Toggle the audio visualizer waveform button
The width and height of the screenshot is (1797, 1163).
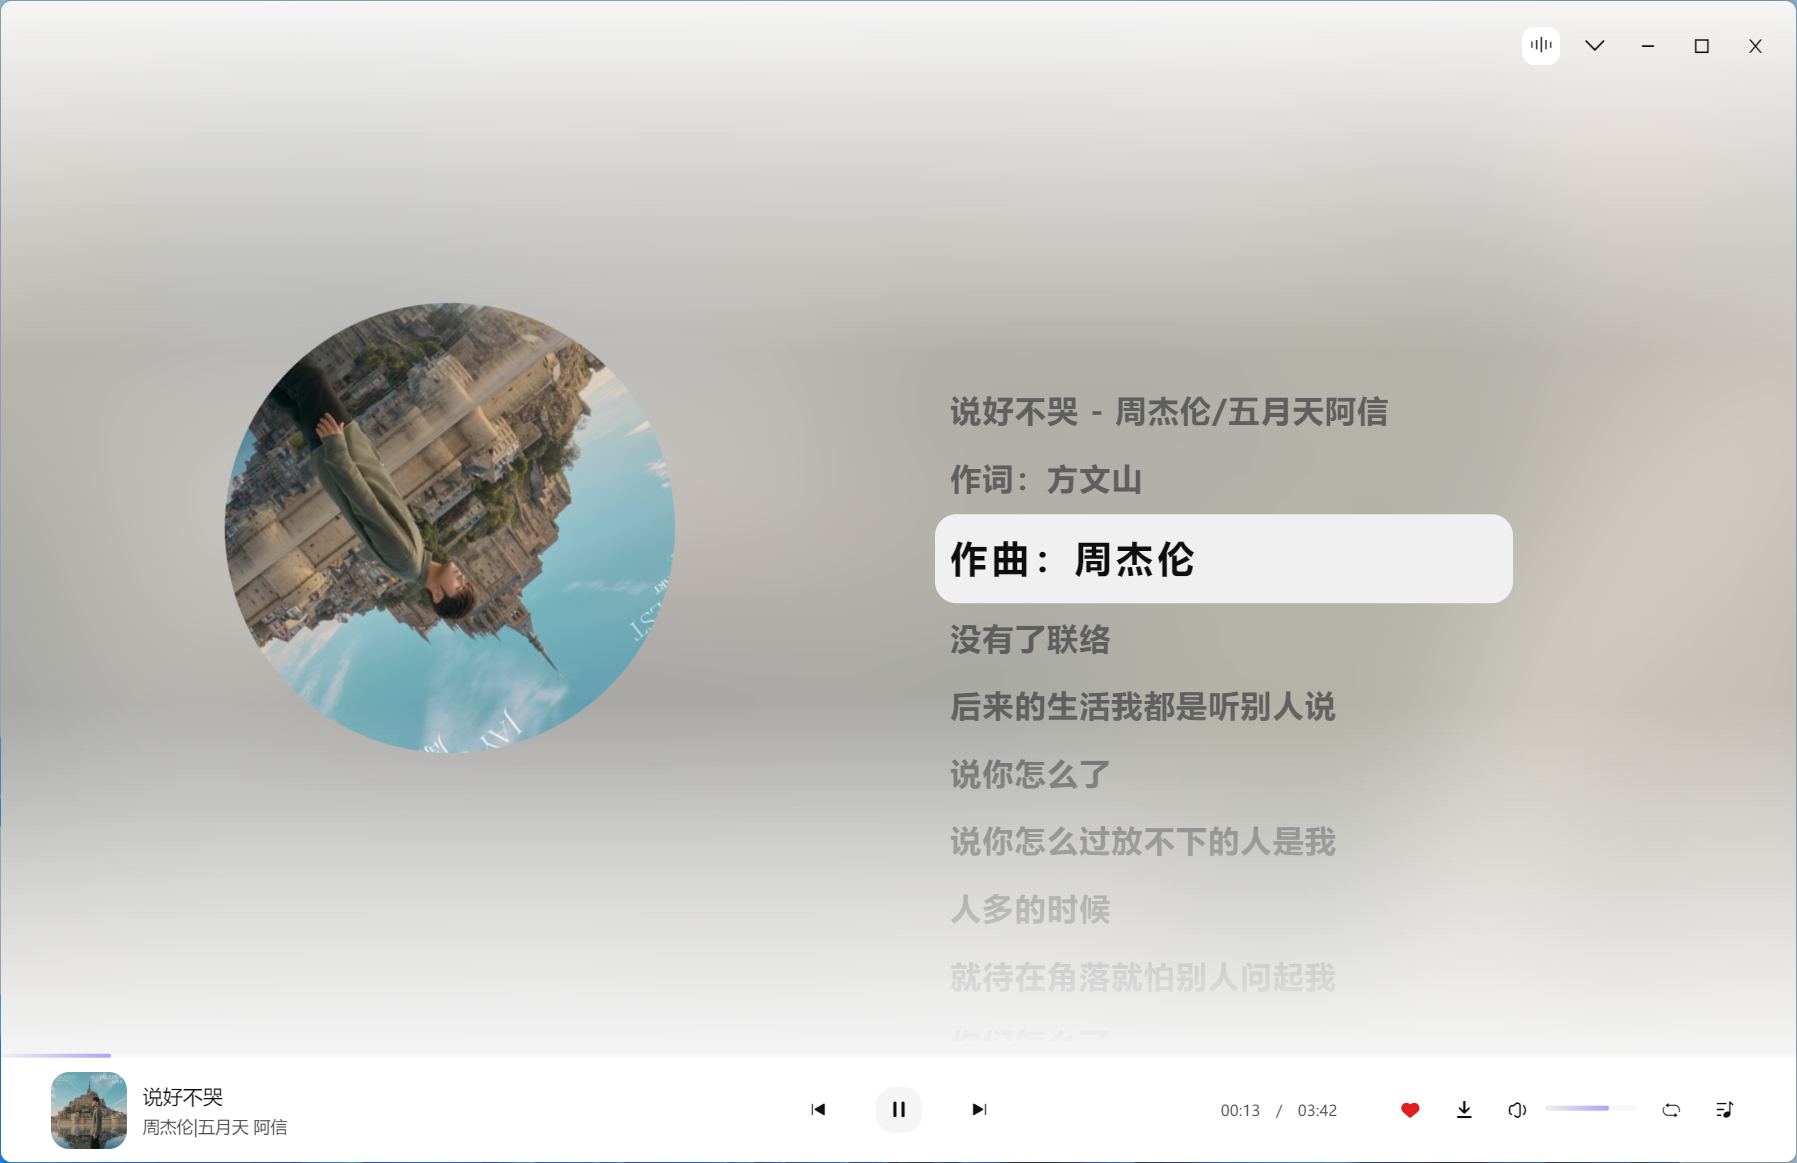tap(1541, 46)
